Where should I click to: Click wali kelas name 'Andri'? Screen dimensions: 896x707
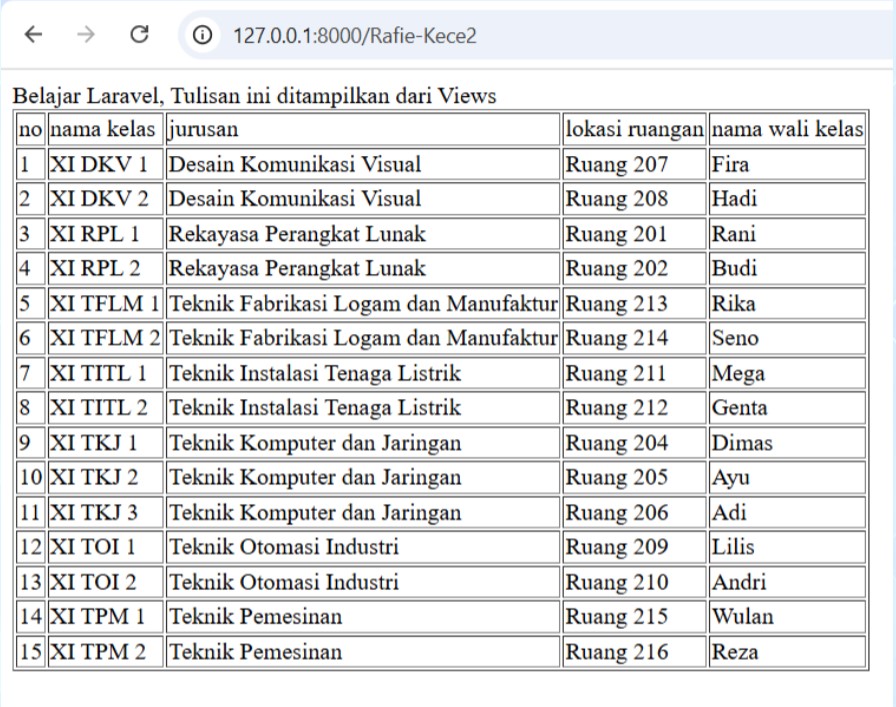(739, 582)
